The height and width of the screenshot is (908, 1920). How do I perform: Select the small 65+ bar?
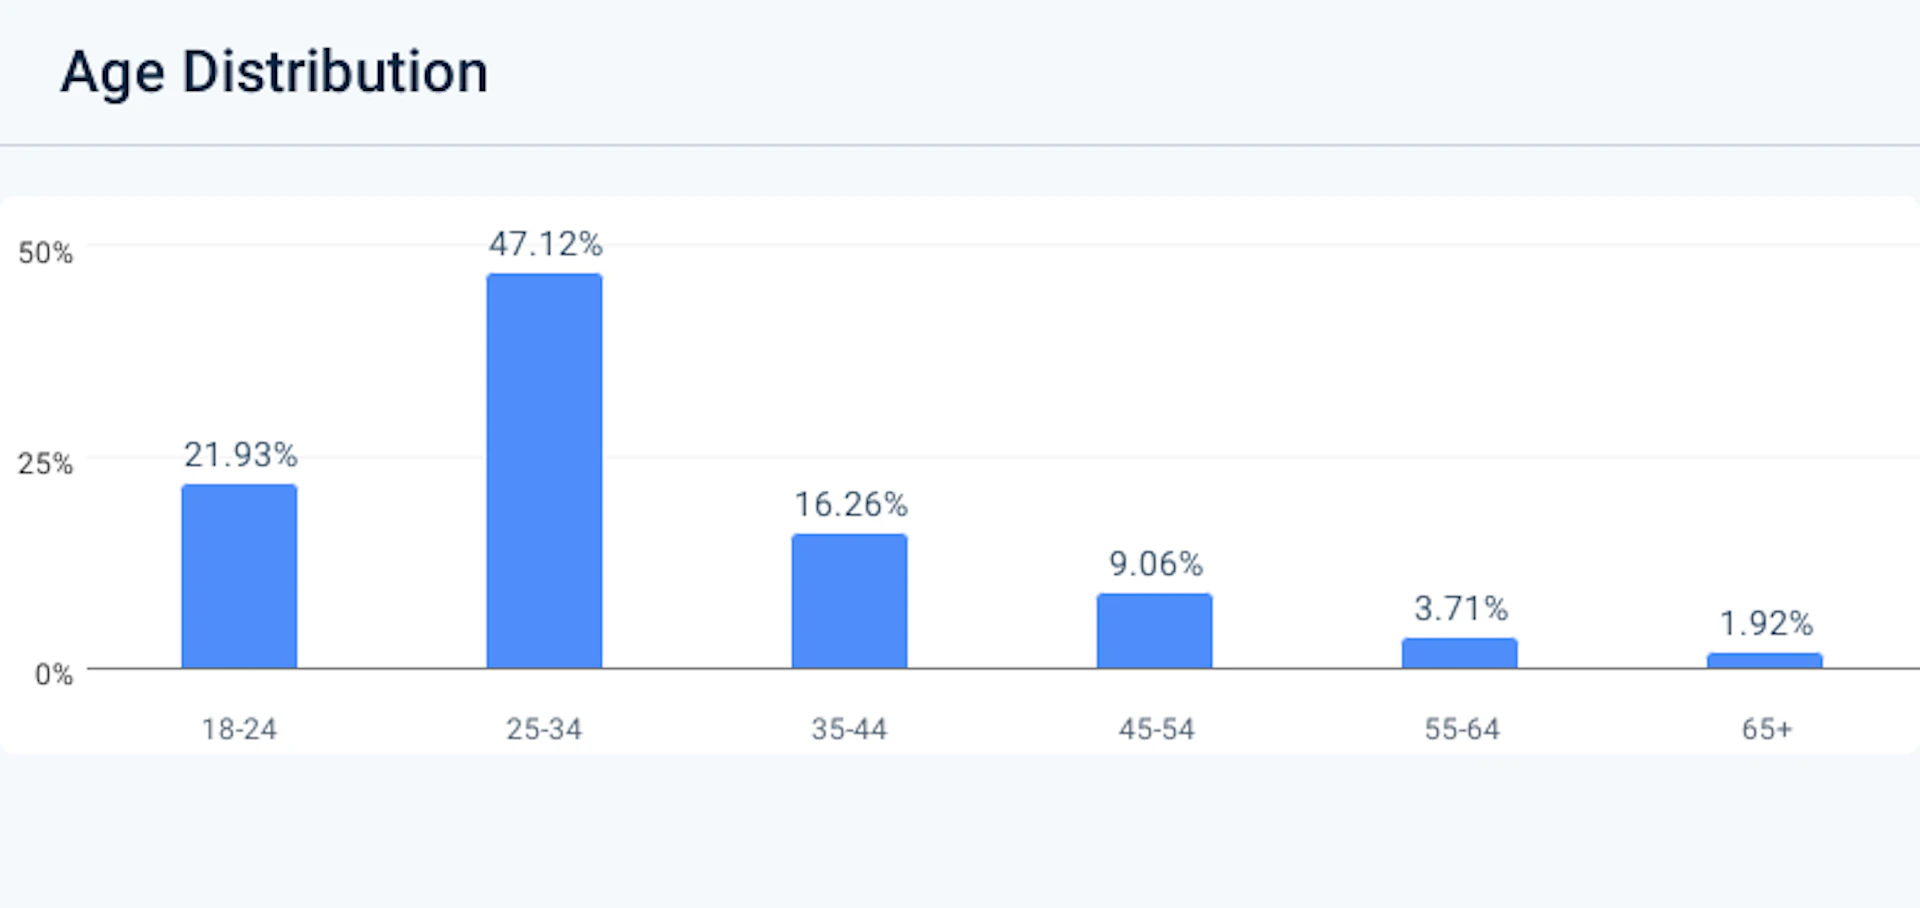[1764, 660]
